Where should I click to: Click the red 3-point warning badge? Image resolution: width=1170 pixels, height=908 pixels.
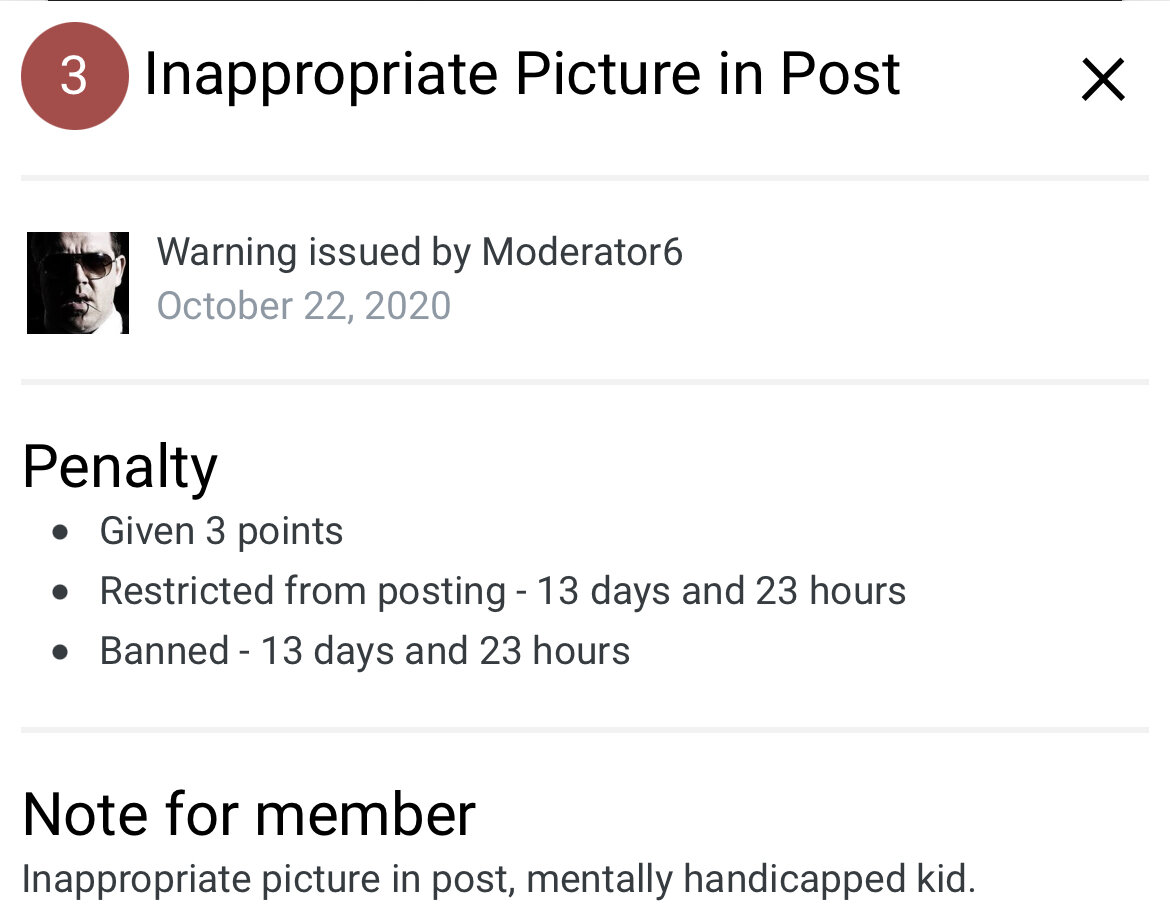[74, 76]
